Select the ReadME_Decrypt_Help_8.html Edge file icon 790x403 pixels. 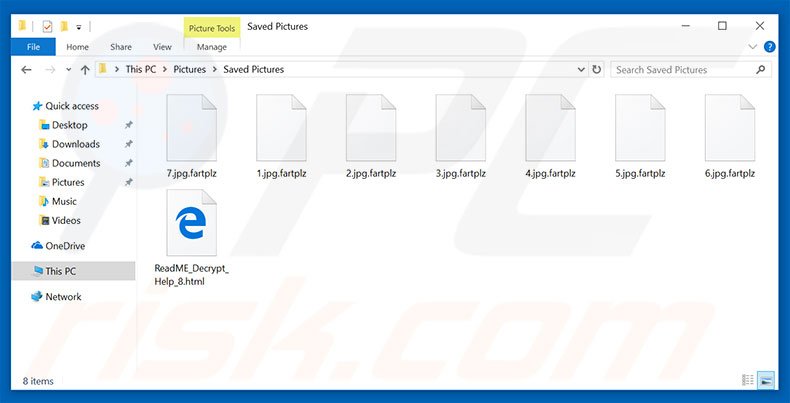191,223
